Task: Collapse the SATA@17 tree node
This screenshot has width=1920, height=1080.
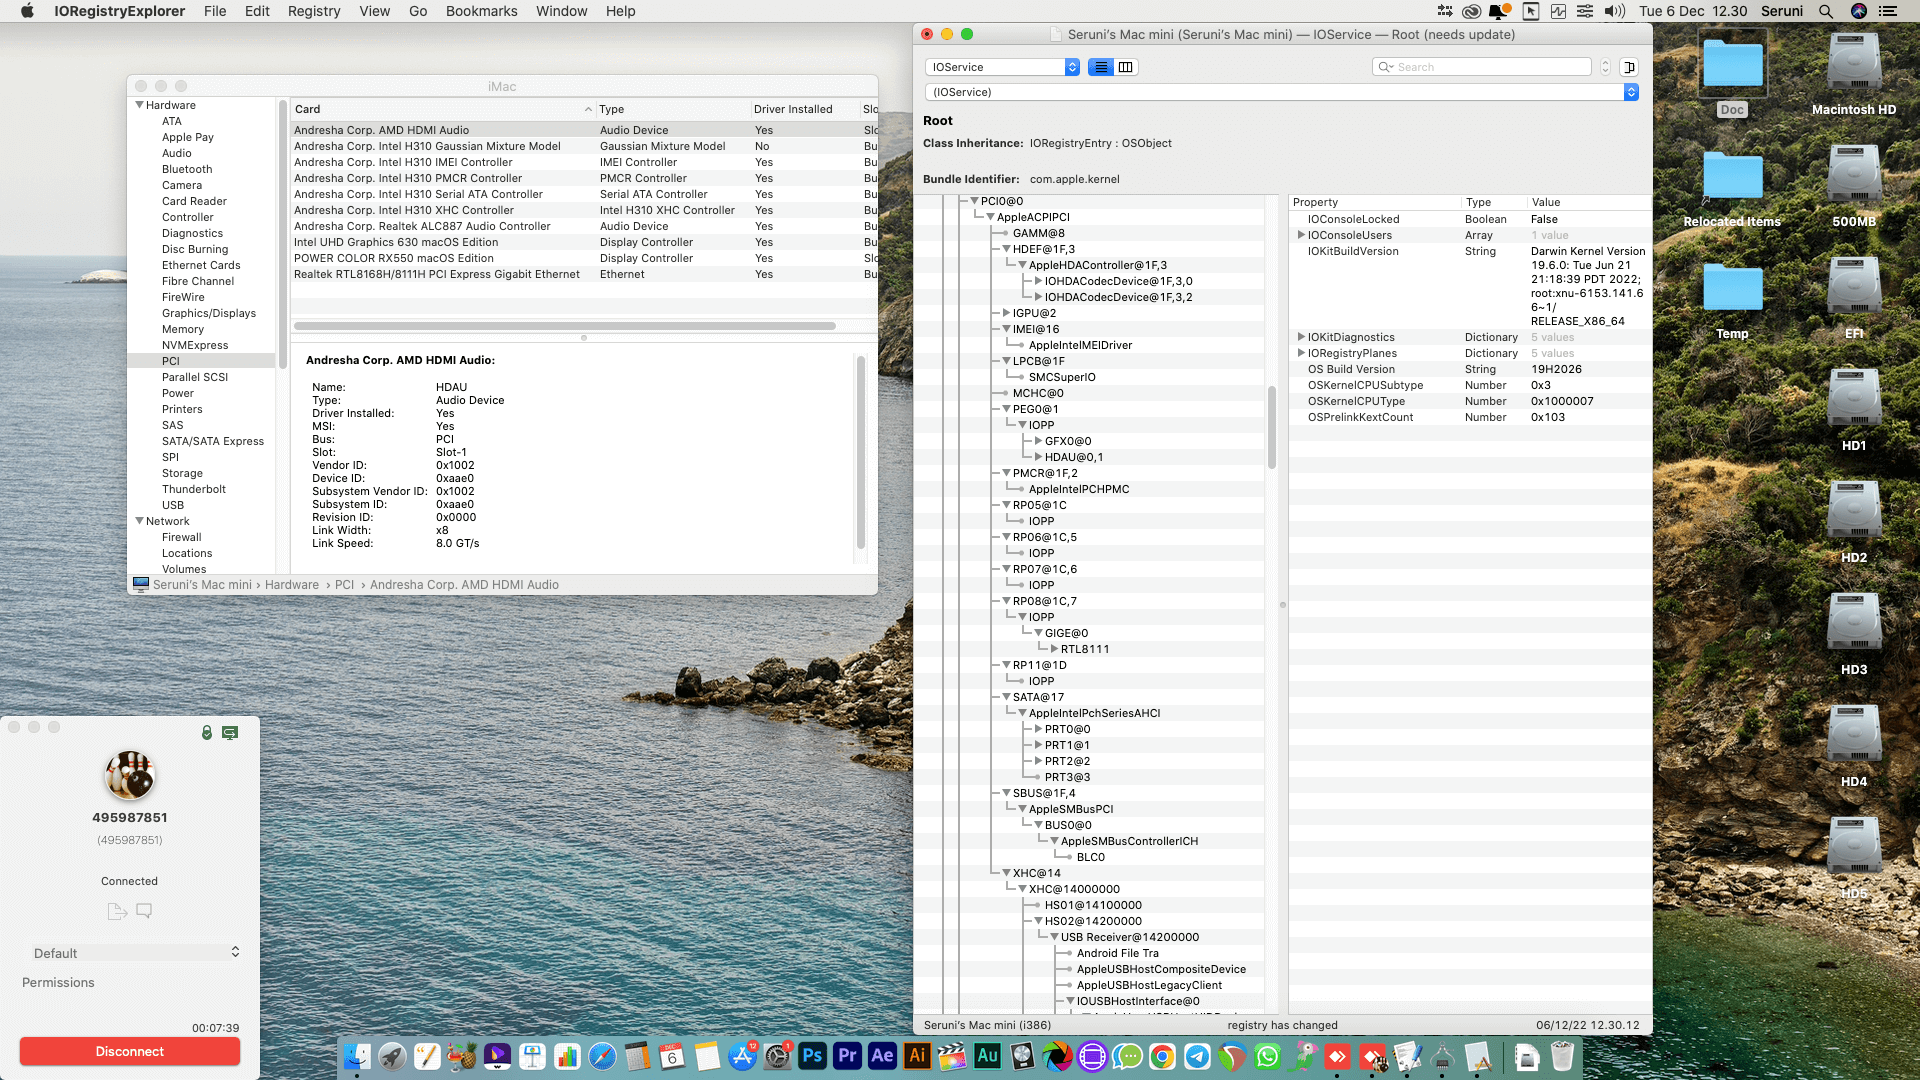Action: 1007,697
